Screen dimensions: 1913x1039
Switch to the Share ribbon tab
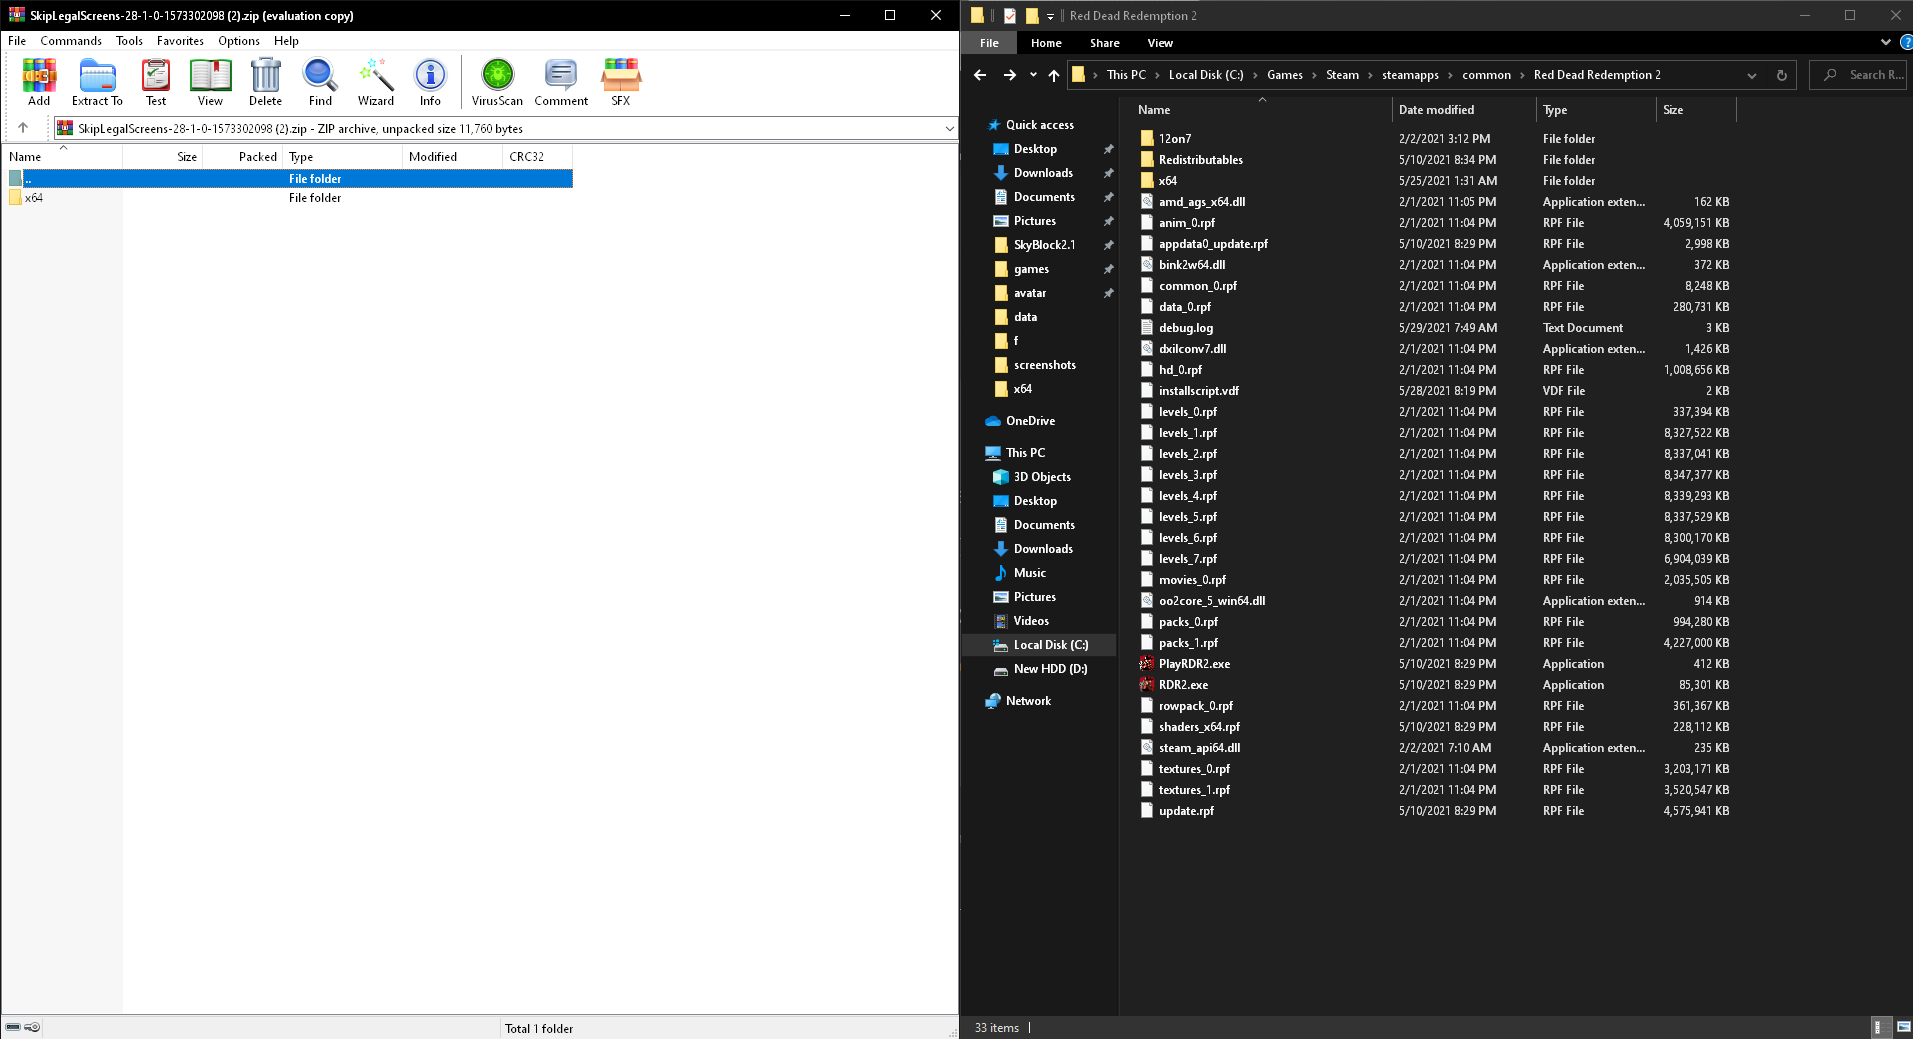coord(1105,43)
